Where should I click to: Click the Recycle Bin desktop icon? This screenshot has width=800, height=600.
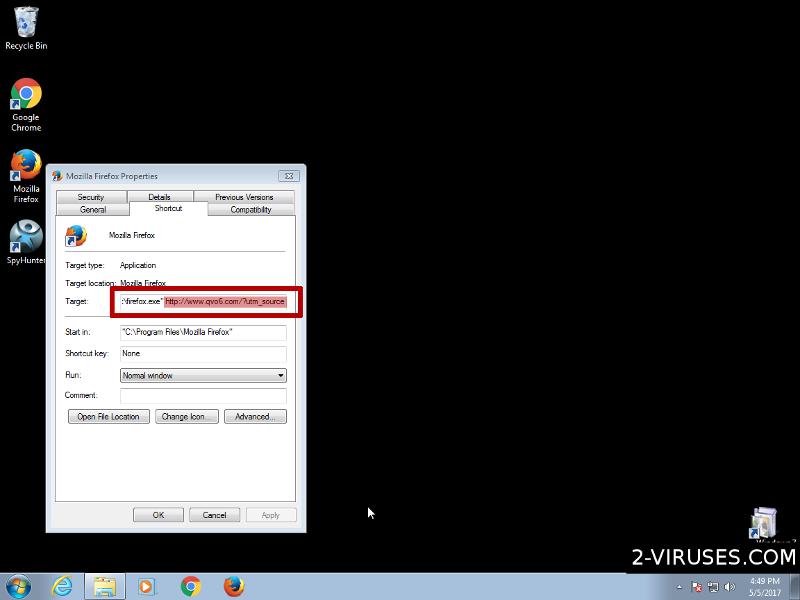pyautogui.click(x=26, y=28)
